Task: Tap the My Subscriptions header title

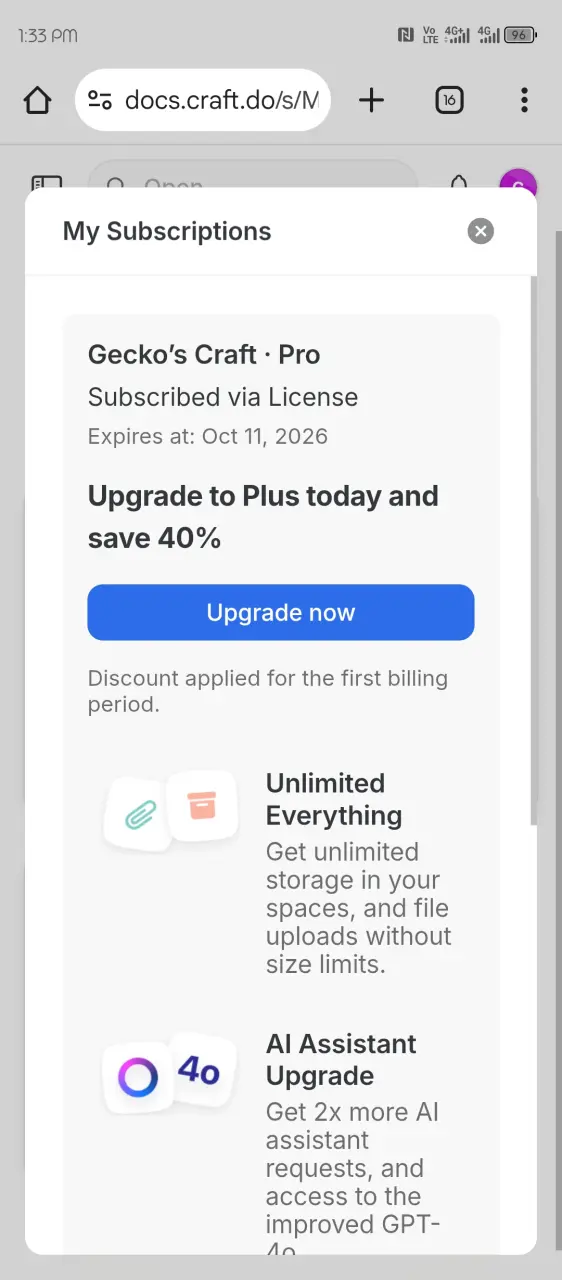Action: click(x=167, y=231)
